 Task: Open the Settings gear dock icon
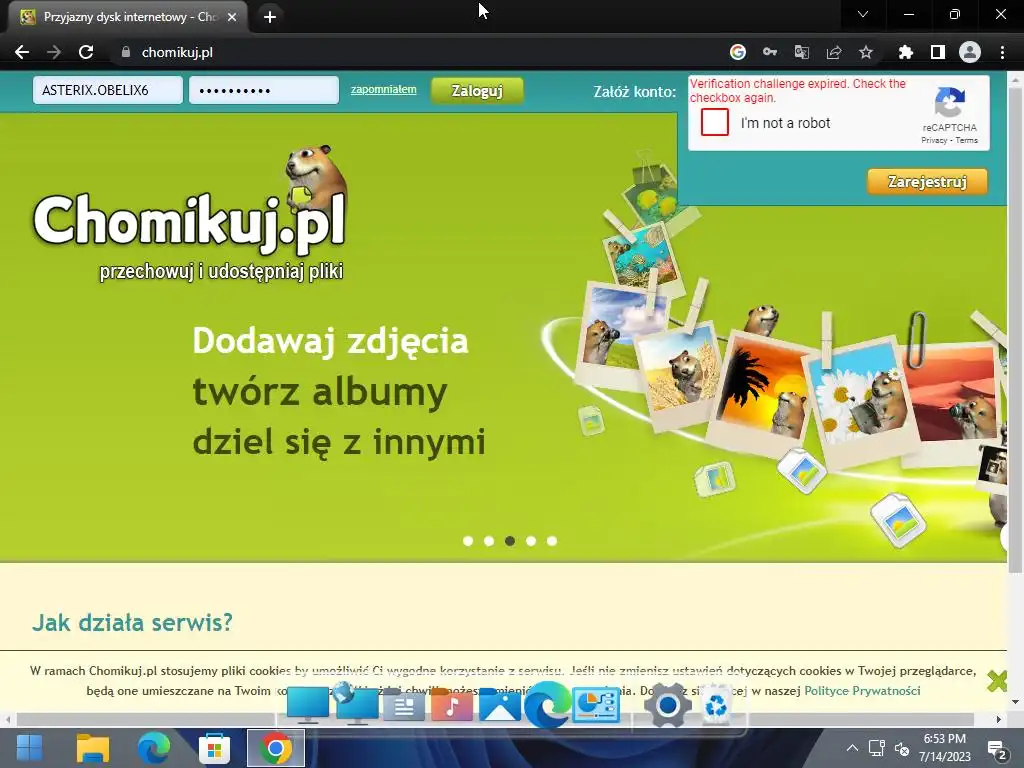(667, 705)
